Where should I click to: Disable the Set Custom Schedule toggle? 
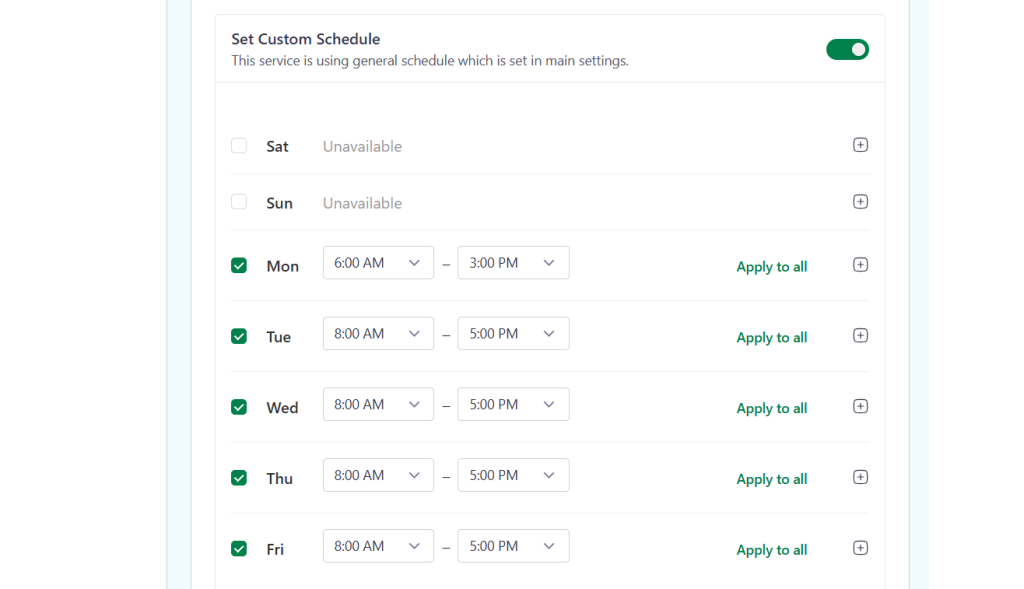coord(847,50)
